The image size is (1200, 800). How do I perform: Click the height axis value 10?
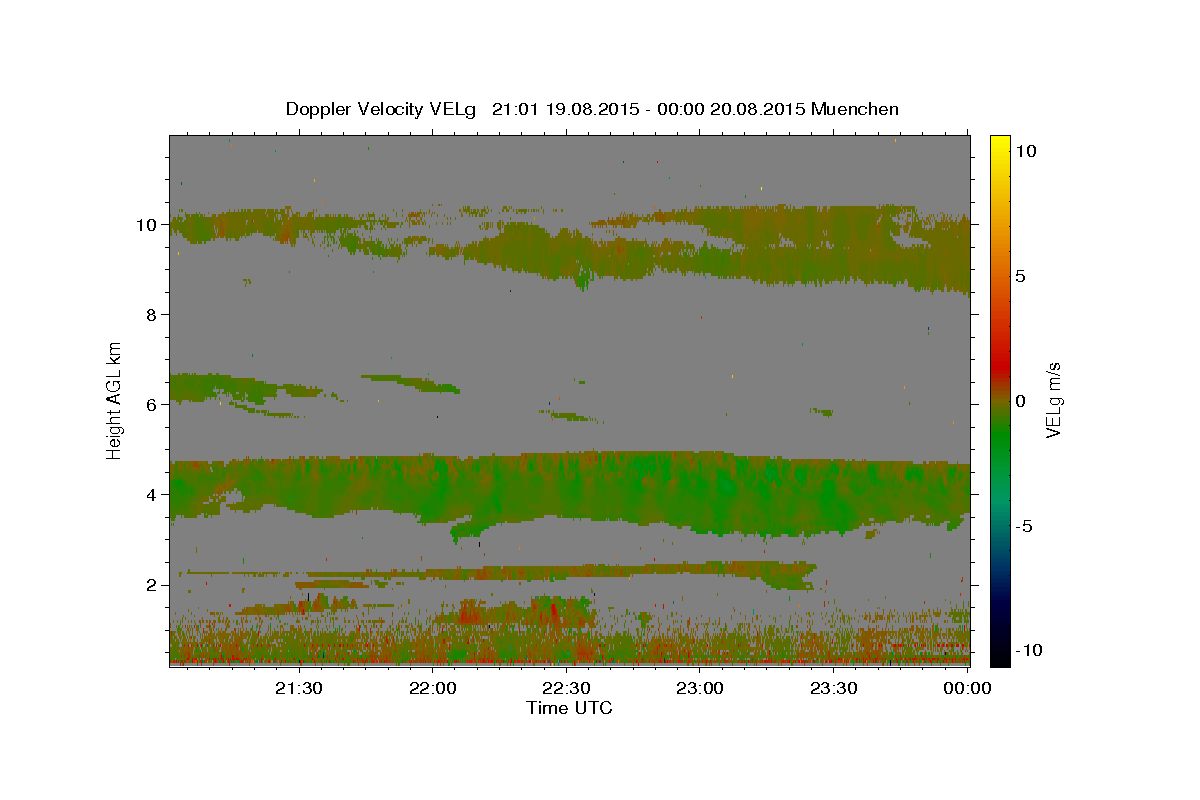148,225
